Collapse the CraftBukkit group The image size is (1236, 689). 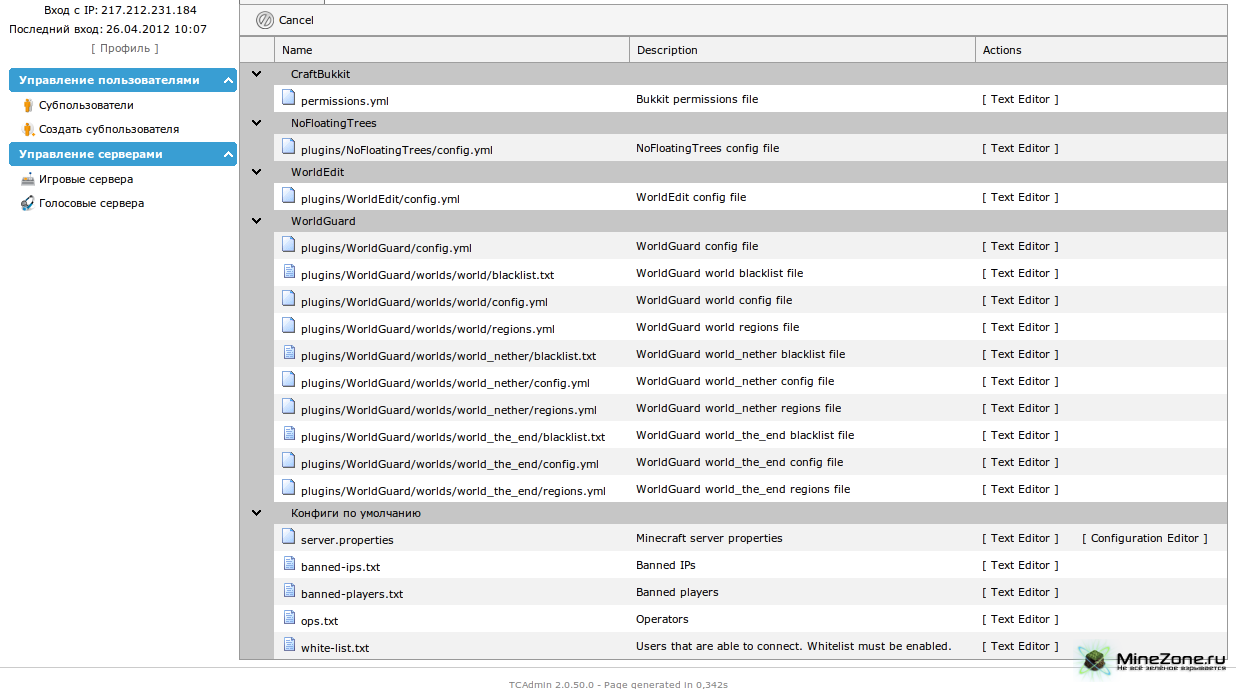257,74
